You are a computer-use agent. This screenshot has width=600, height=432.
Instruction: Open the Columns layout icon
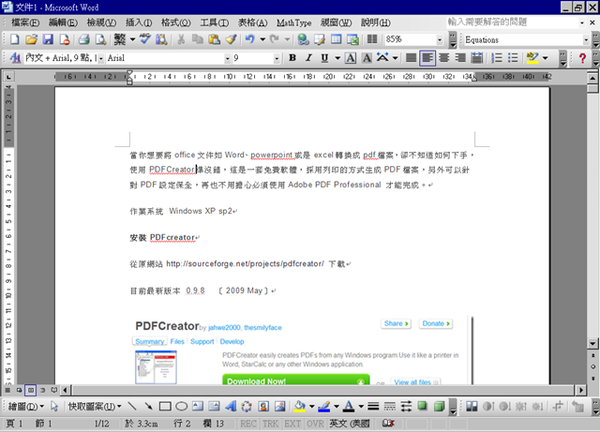372,39
